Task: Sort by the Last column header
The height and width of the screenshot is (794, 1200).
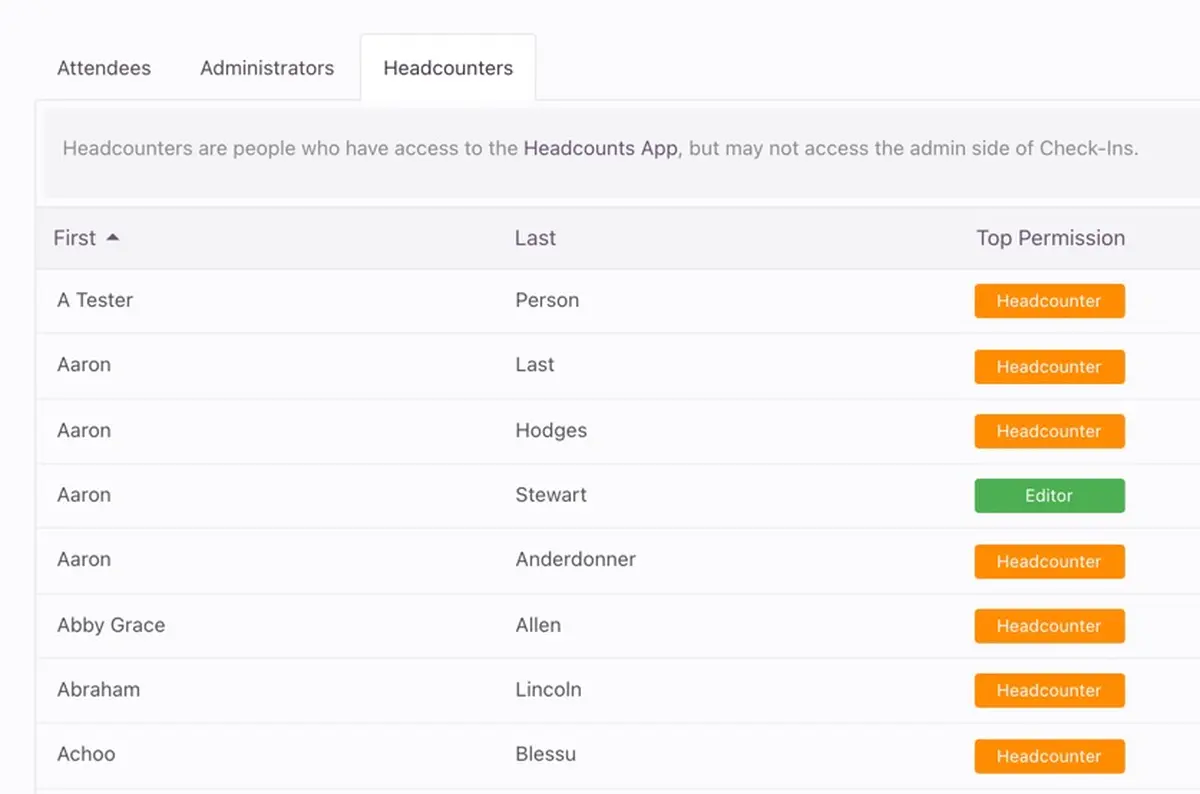Action: pyautogui.click(x=535, y=238)
